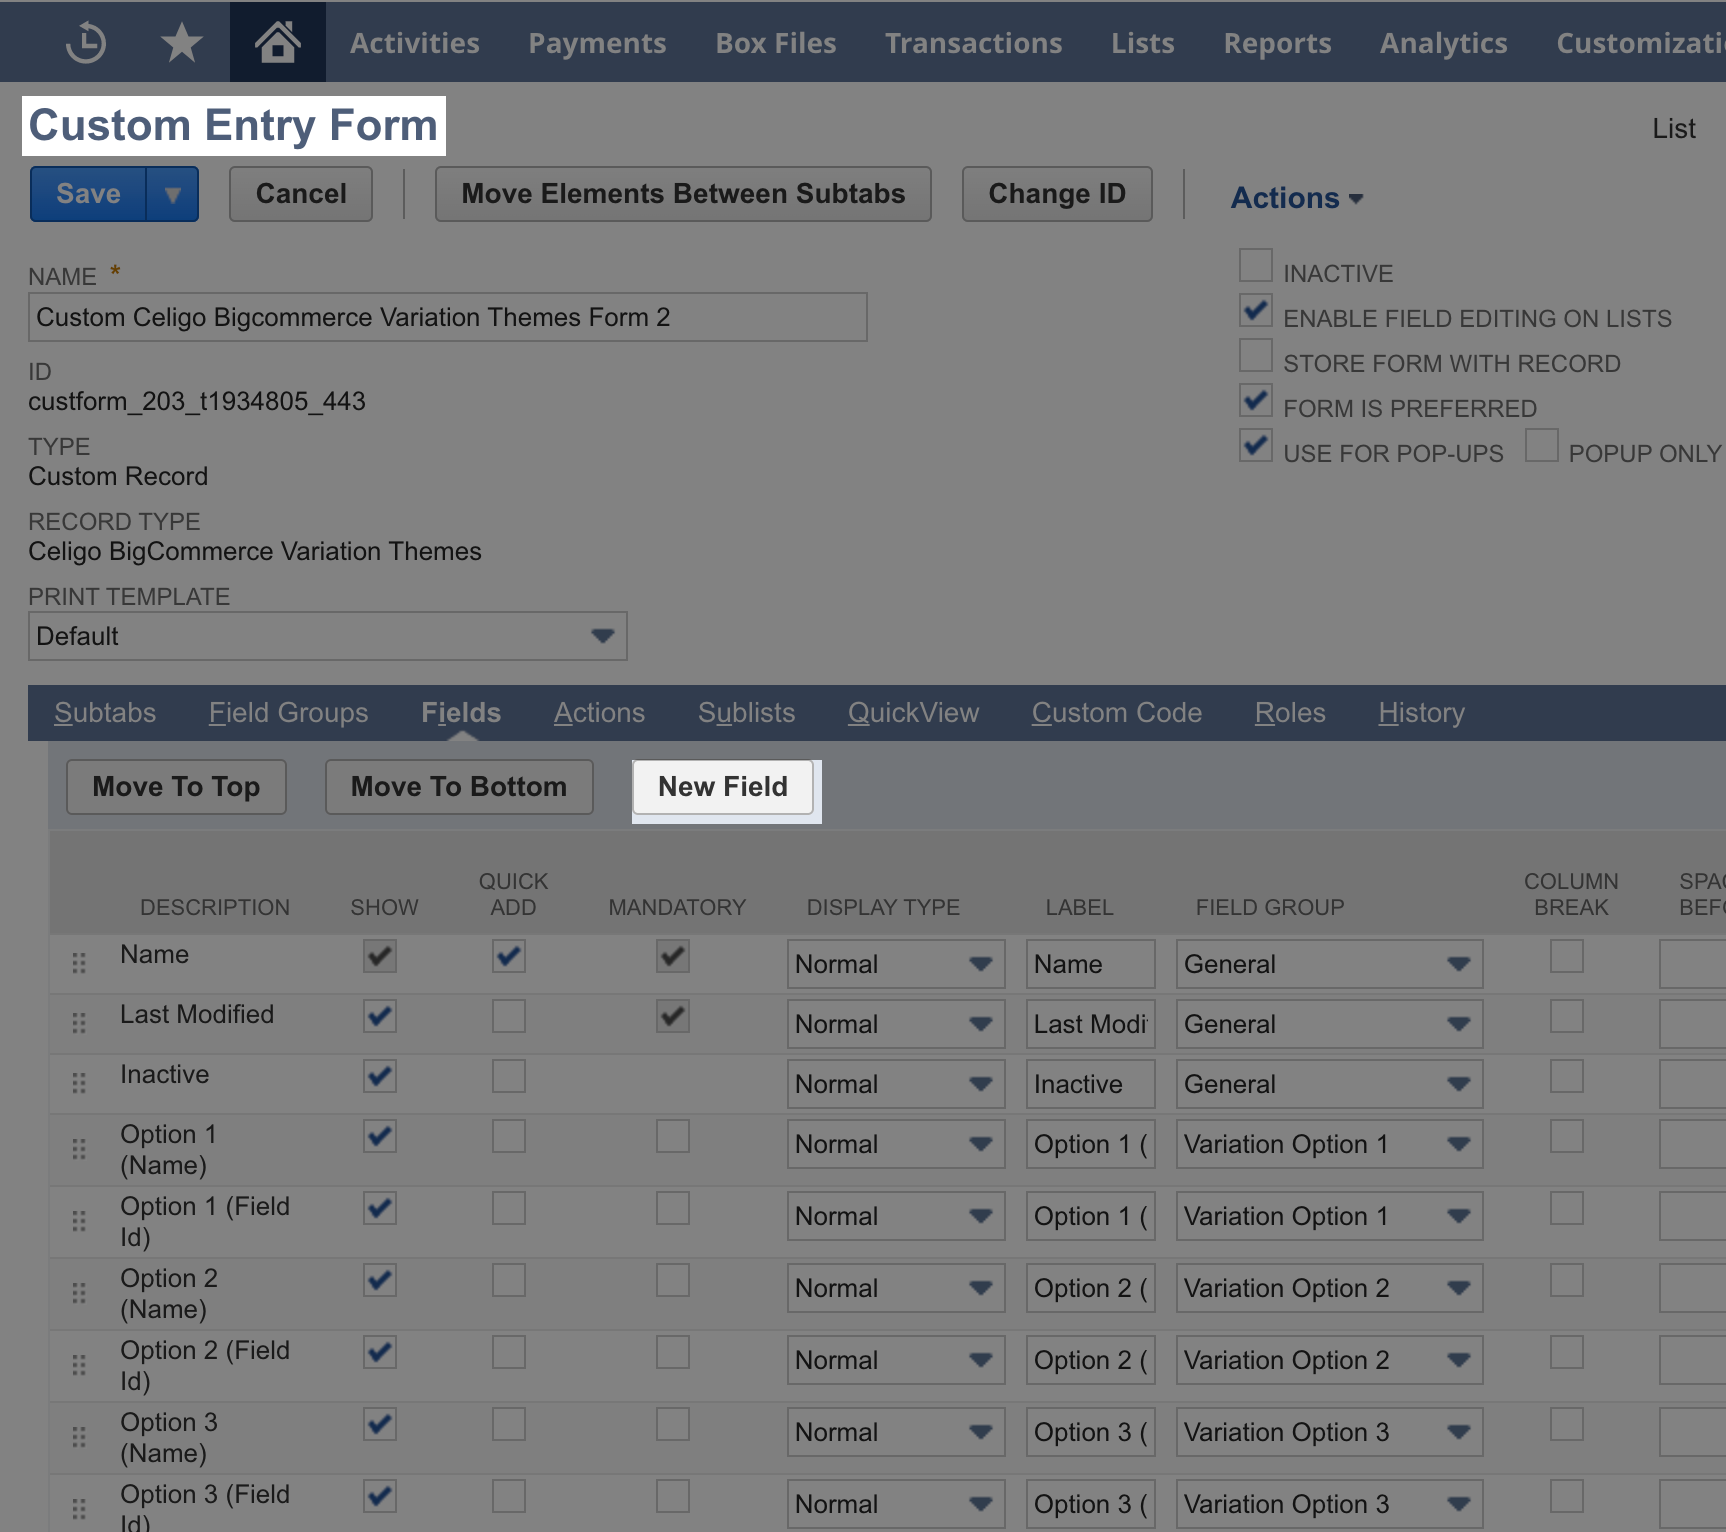
Task: Toggle Show checkbox for Name row
Action: pos(380,956)
